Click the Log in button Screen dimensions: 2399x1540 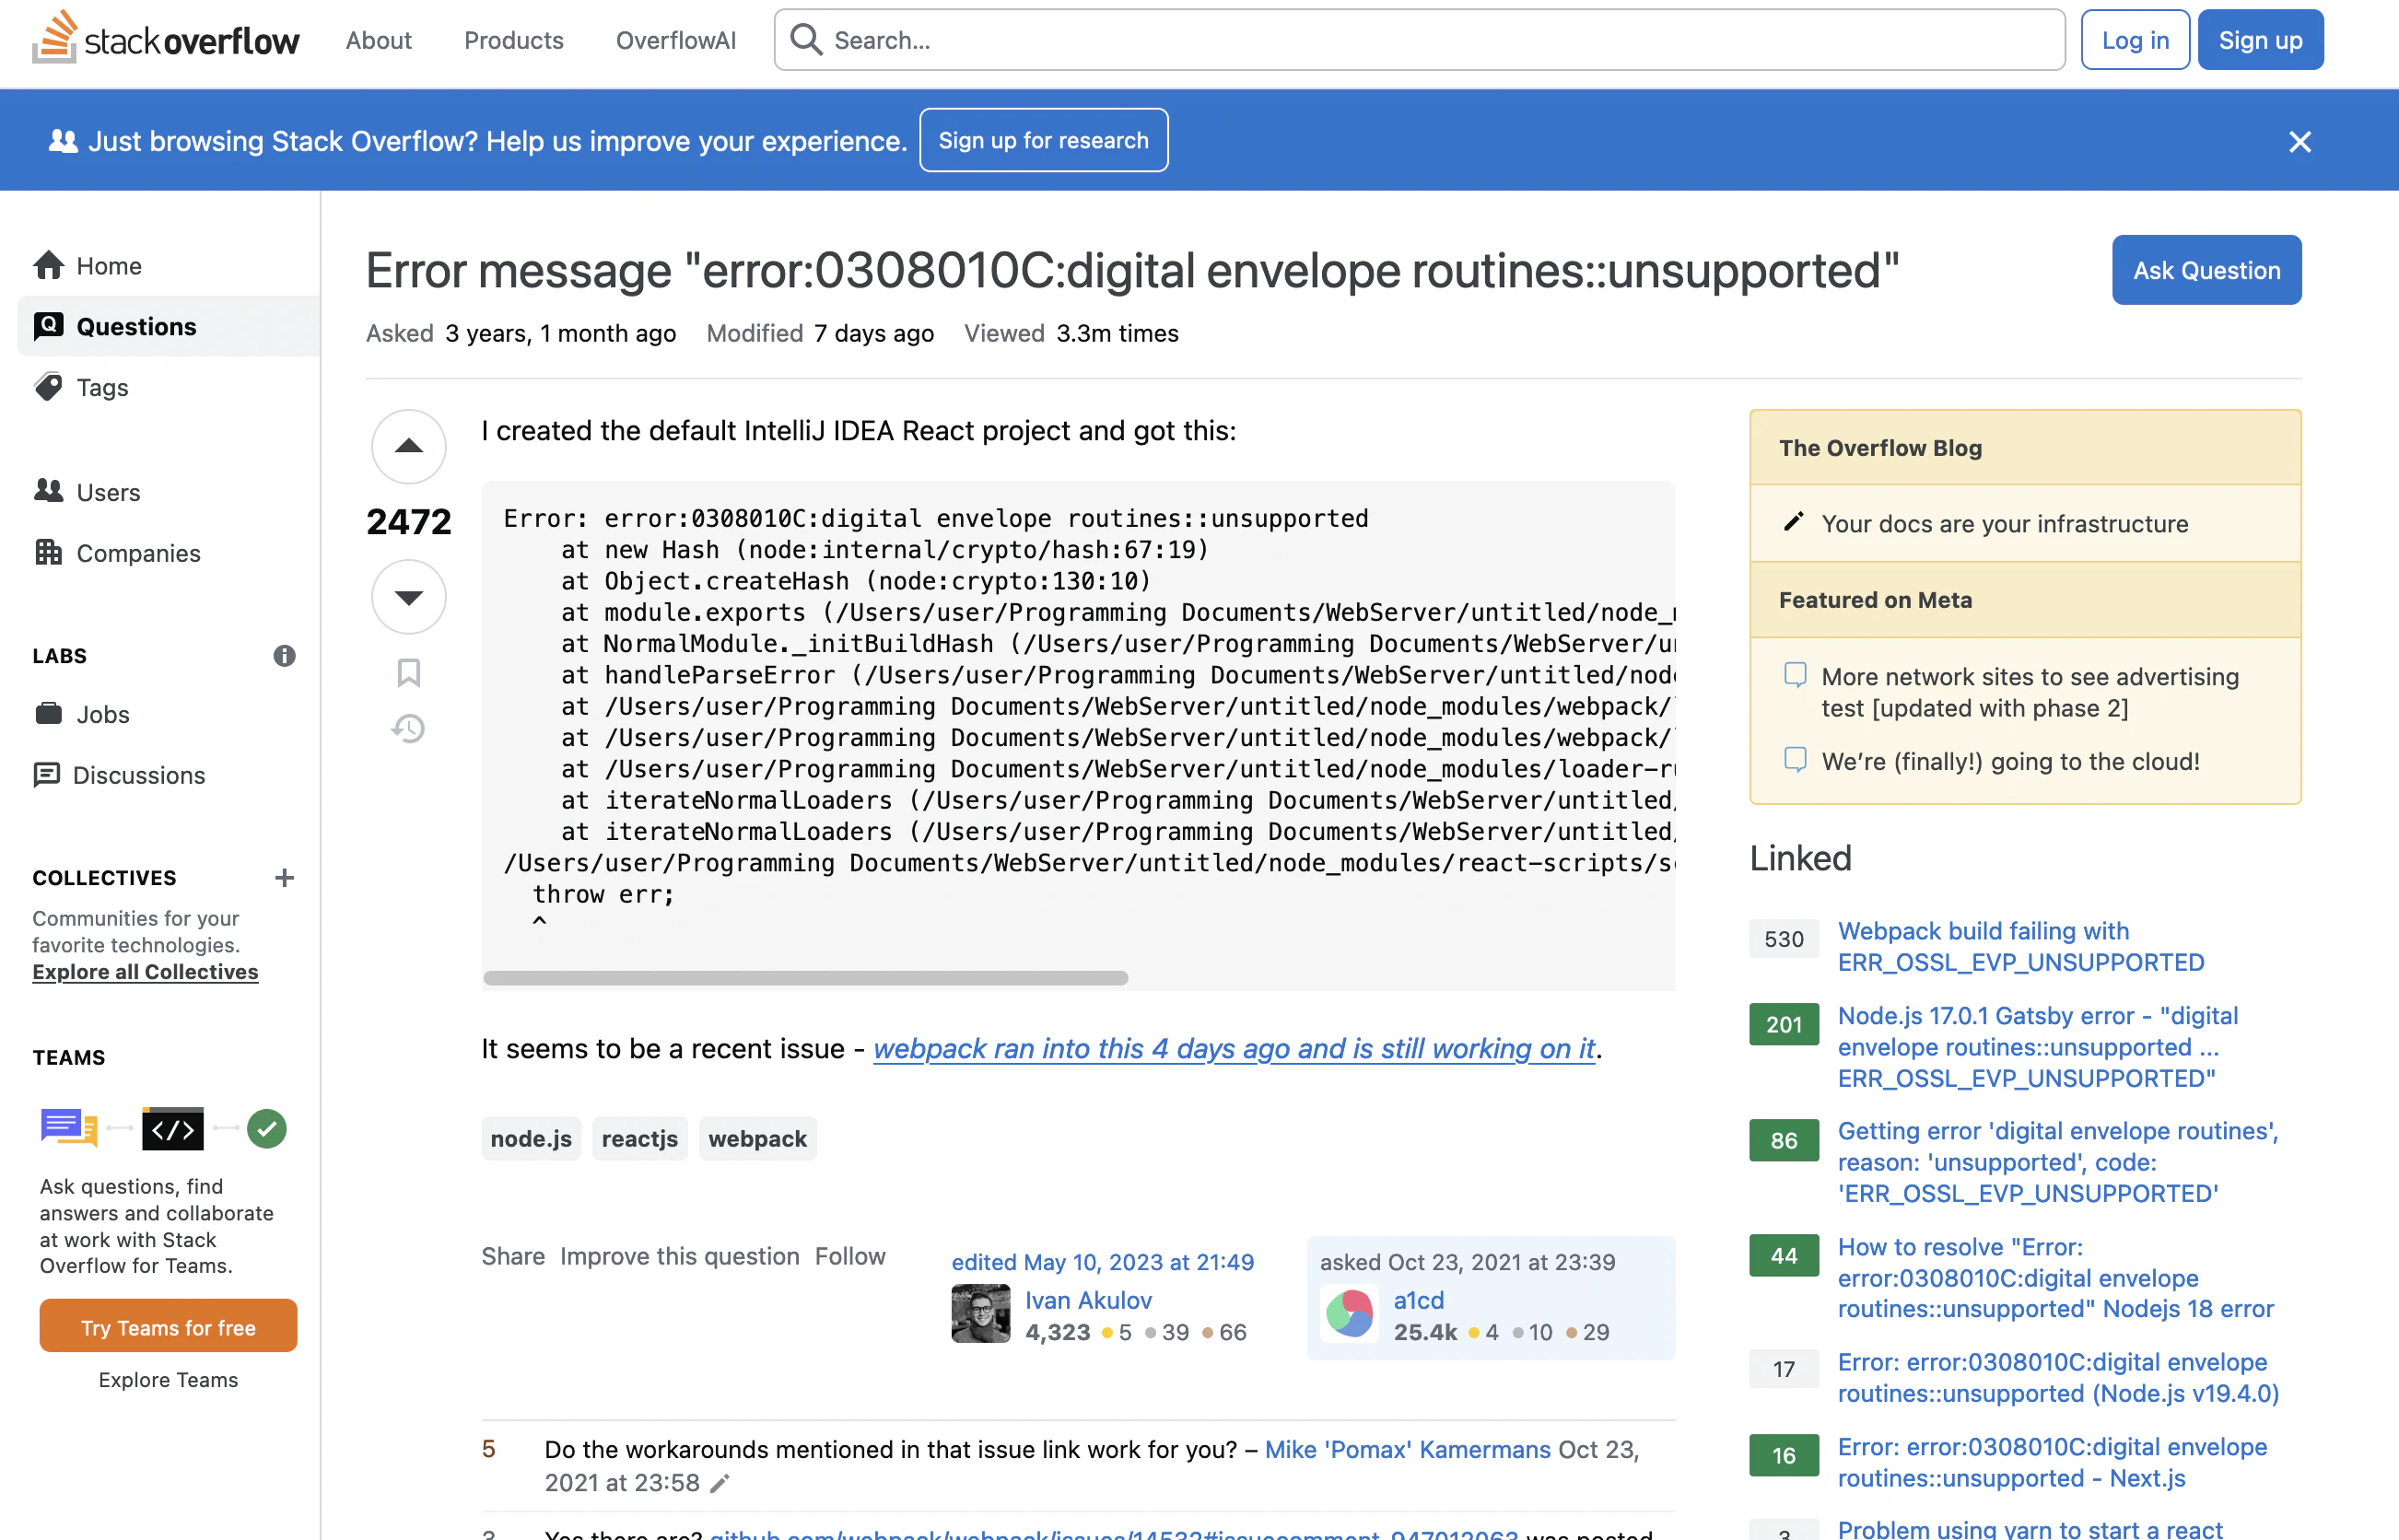click(2135, 40)
